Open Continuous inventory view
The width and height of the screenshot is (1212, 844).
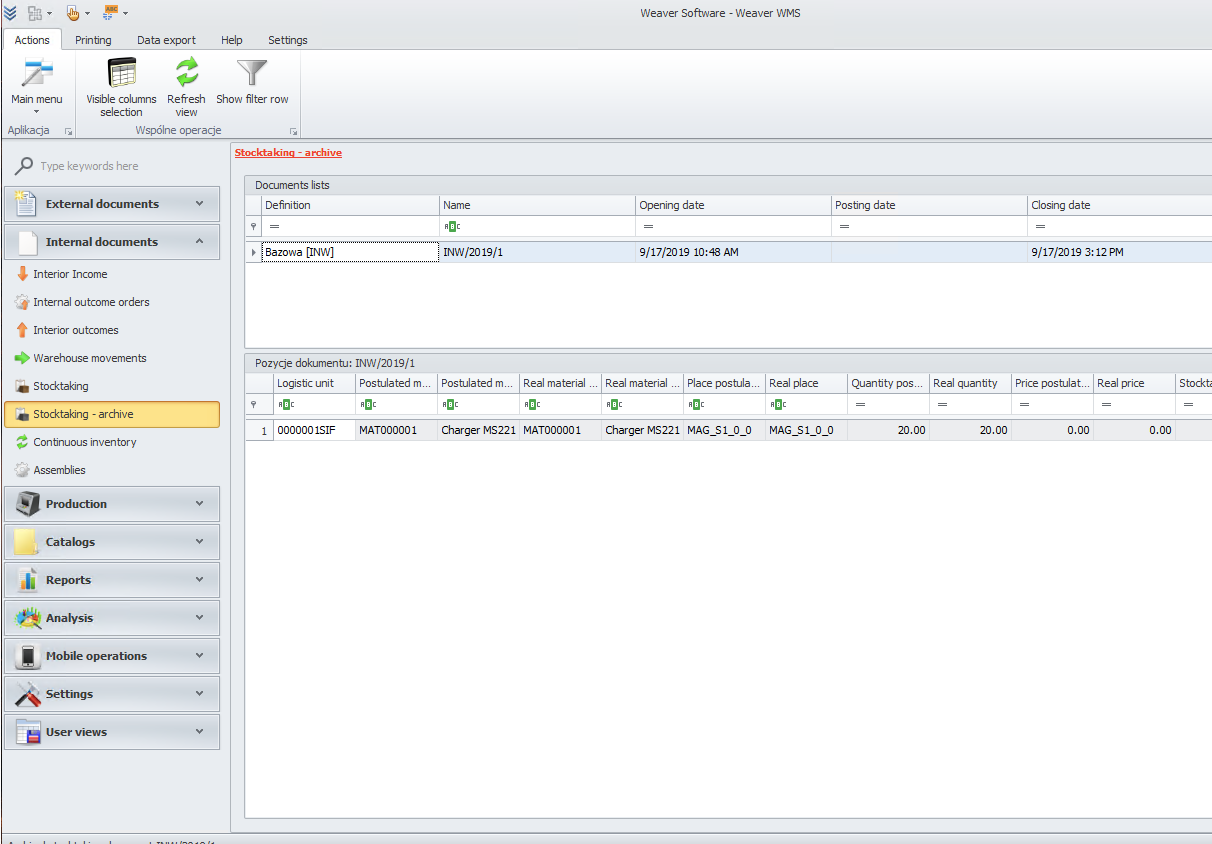tap(85, 442)
